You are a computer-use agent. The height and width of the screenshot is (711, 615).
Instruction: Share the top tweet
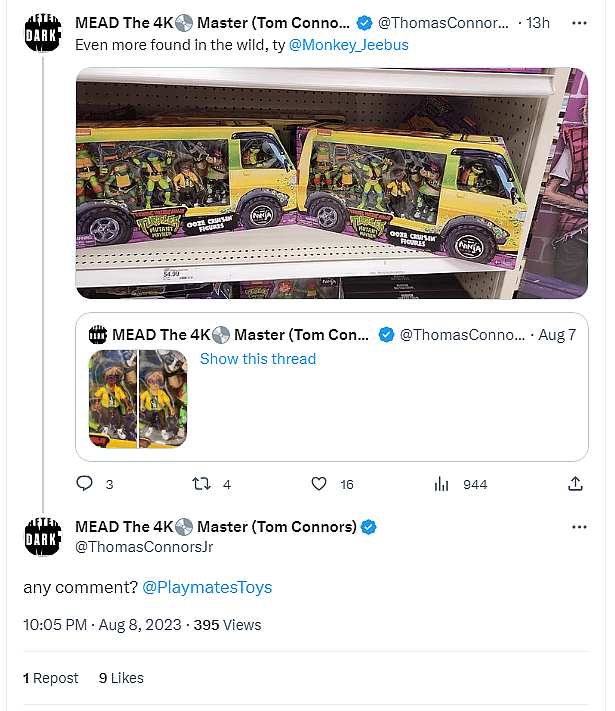coord(575,484)
